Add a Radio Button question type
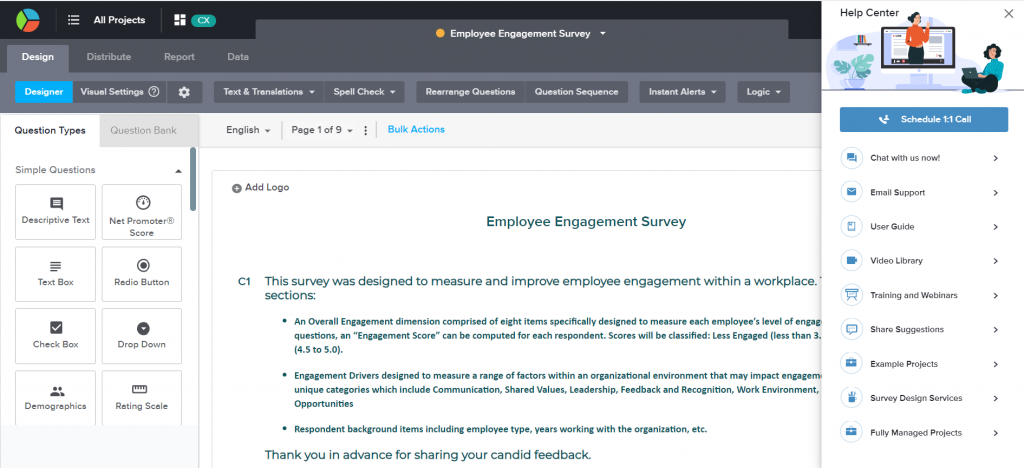 point(142,273)
